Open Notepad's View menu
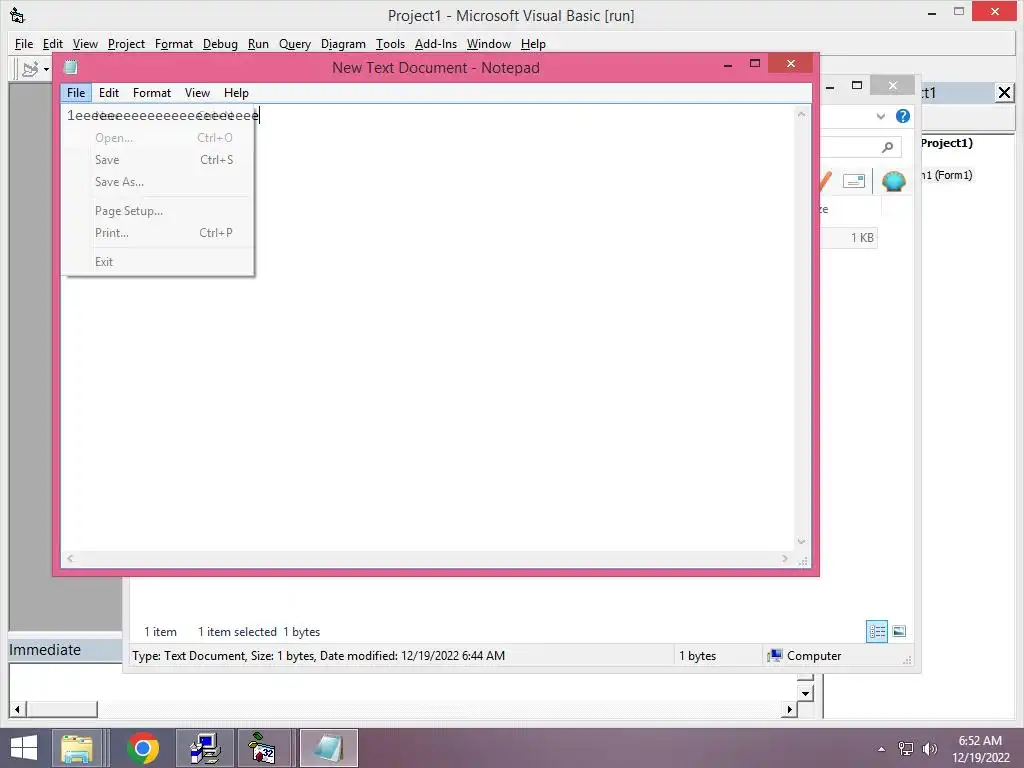Screen dimensions: 1024x768 [x=197, y=93]
